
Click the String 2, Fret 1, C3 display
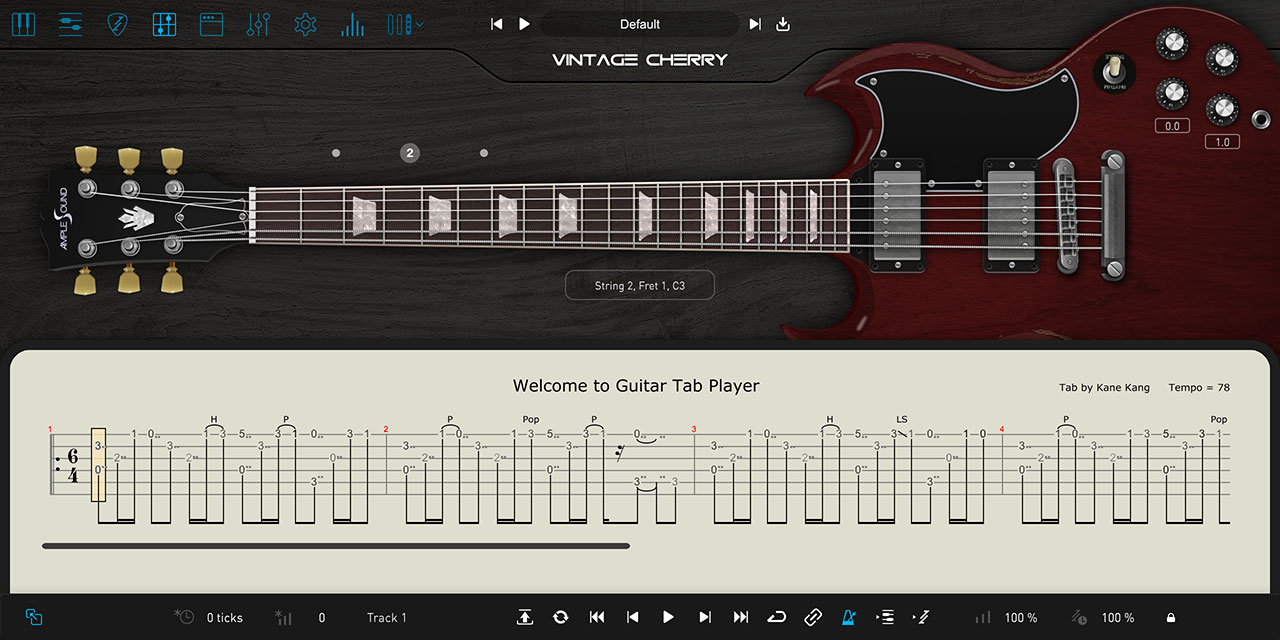(x=640, y=286)
